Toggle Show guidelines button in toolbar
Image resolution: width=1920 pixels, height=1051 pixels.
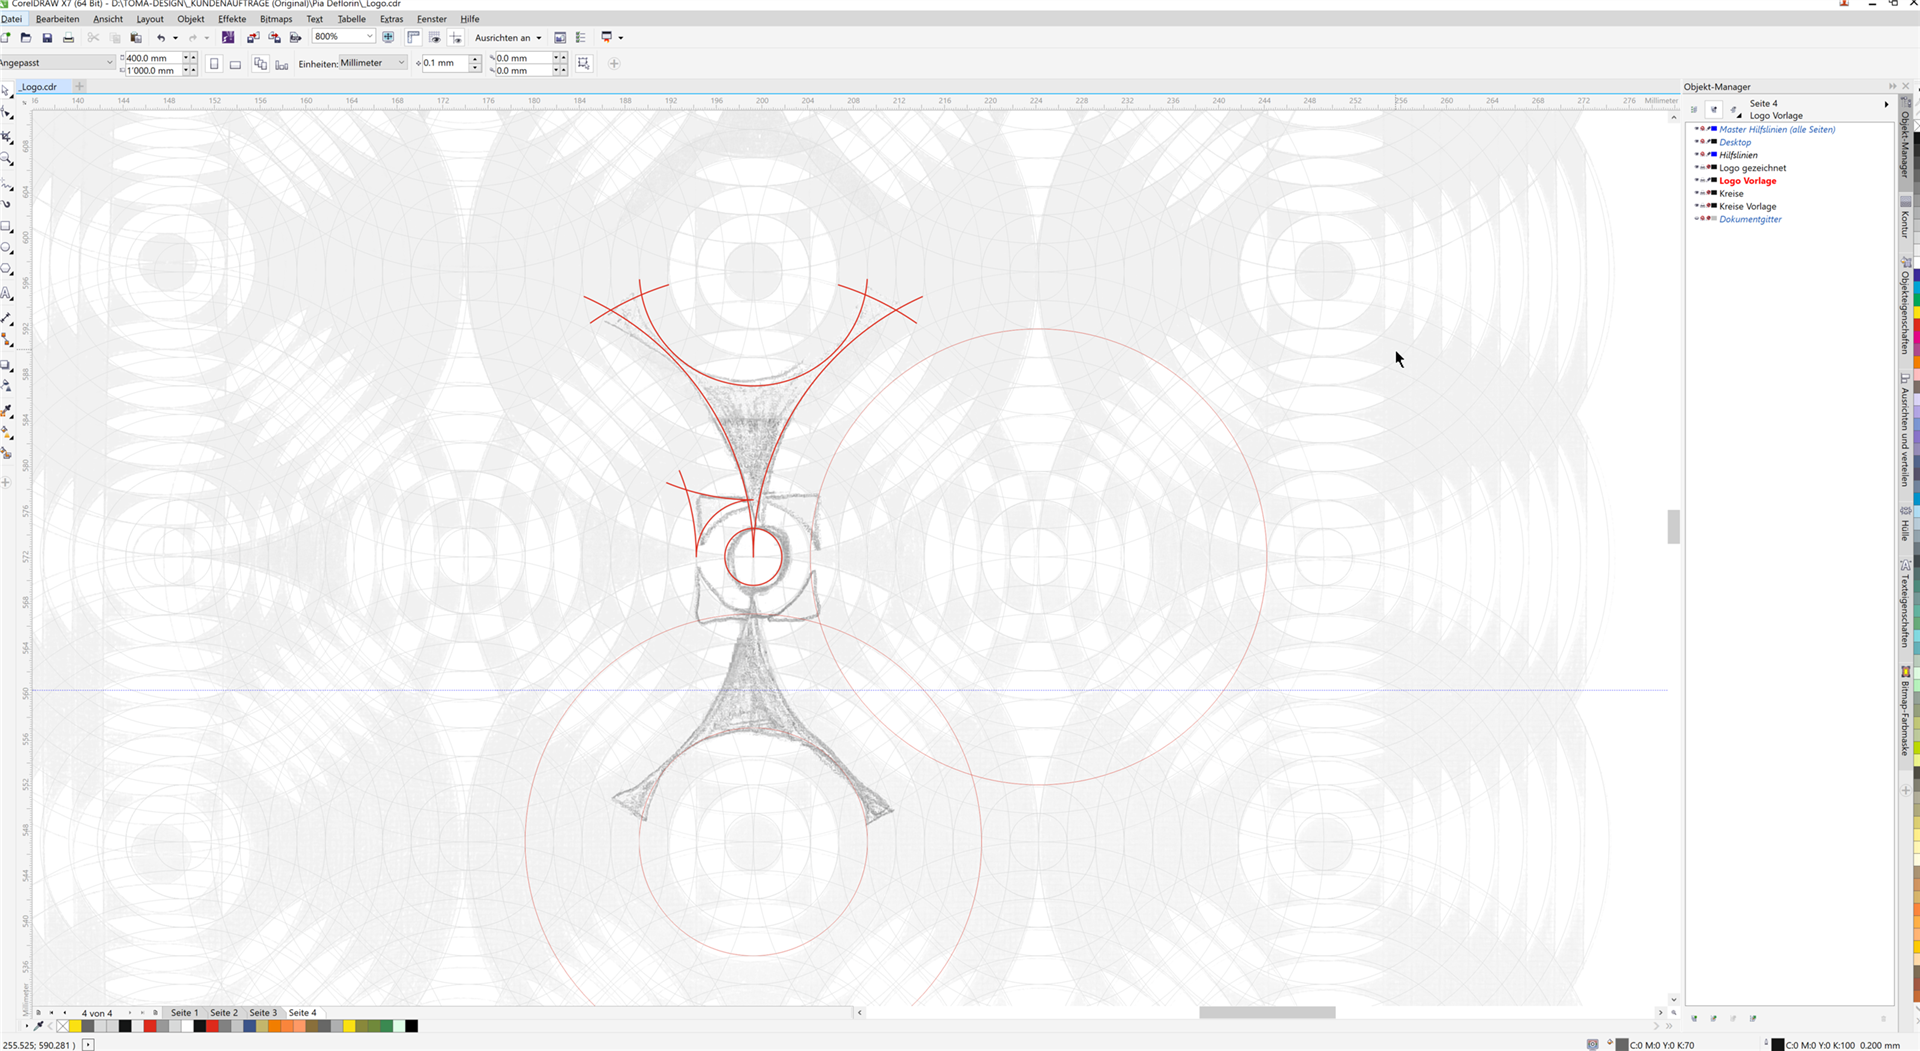(x=456, y=38)
